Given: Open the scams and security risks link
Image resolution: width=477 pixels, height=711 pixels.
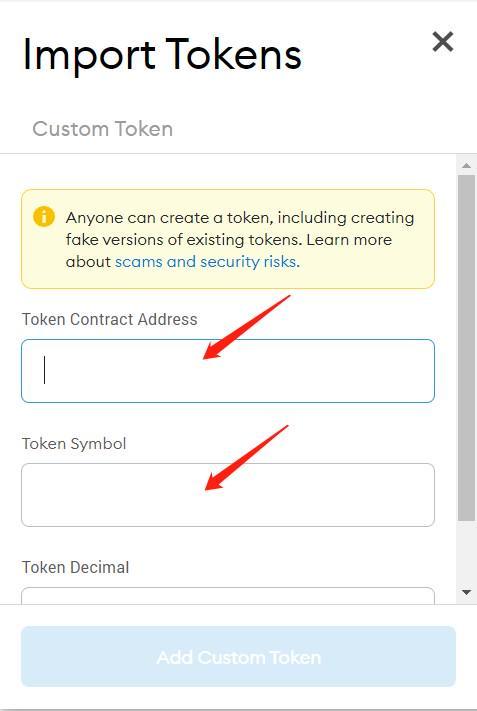Looking at the screenshot, I should [207, 262].
